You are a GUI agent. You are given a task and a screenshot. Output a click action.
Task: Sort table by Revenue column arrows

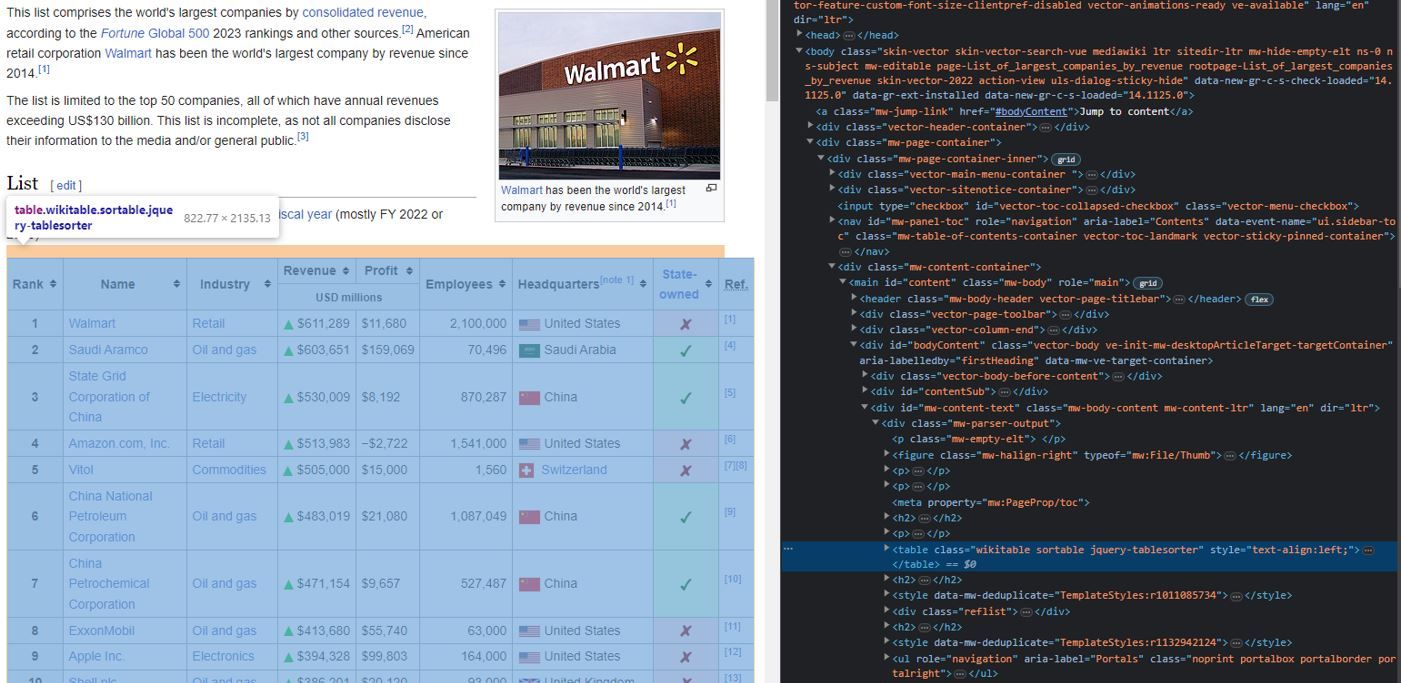[346, 272]
